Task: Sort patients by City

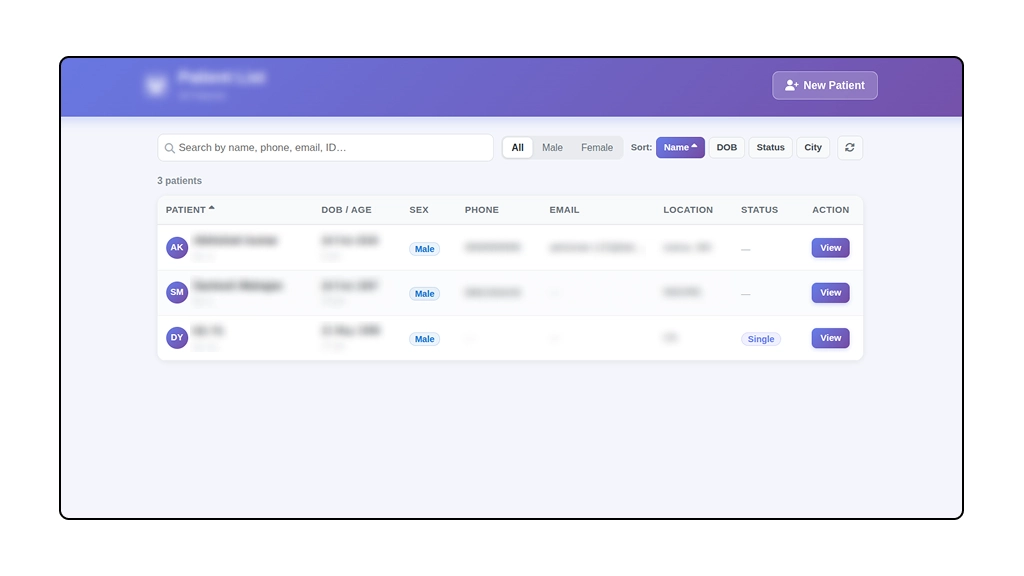Action: pos(812,148)
